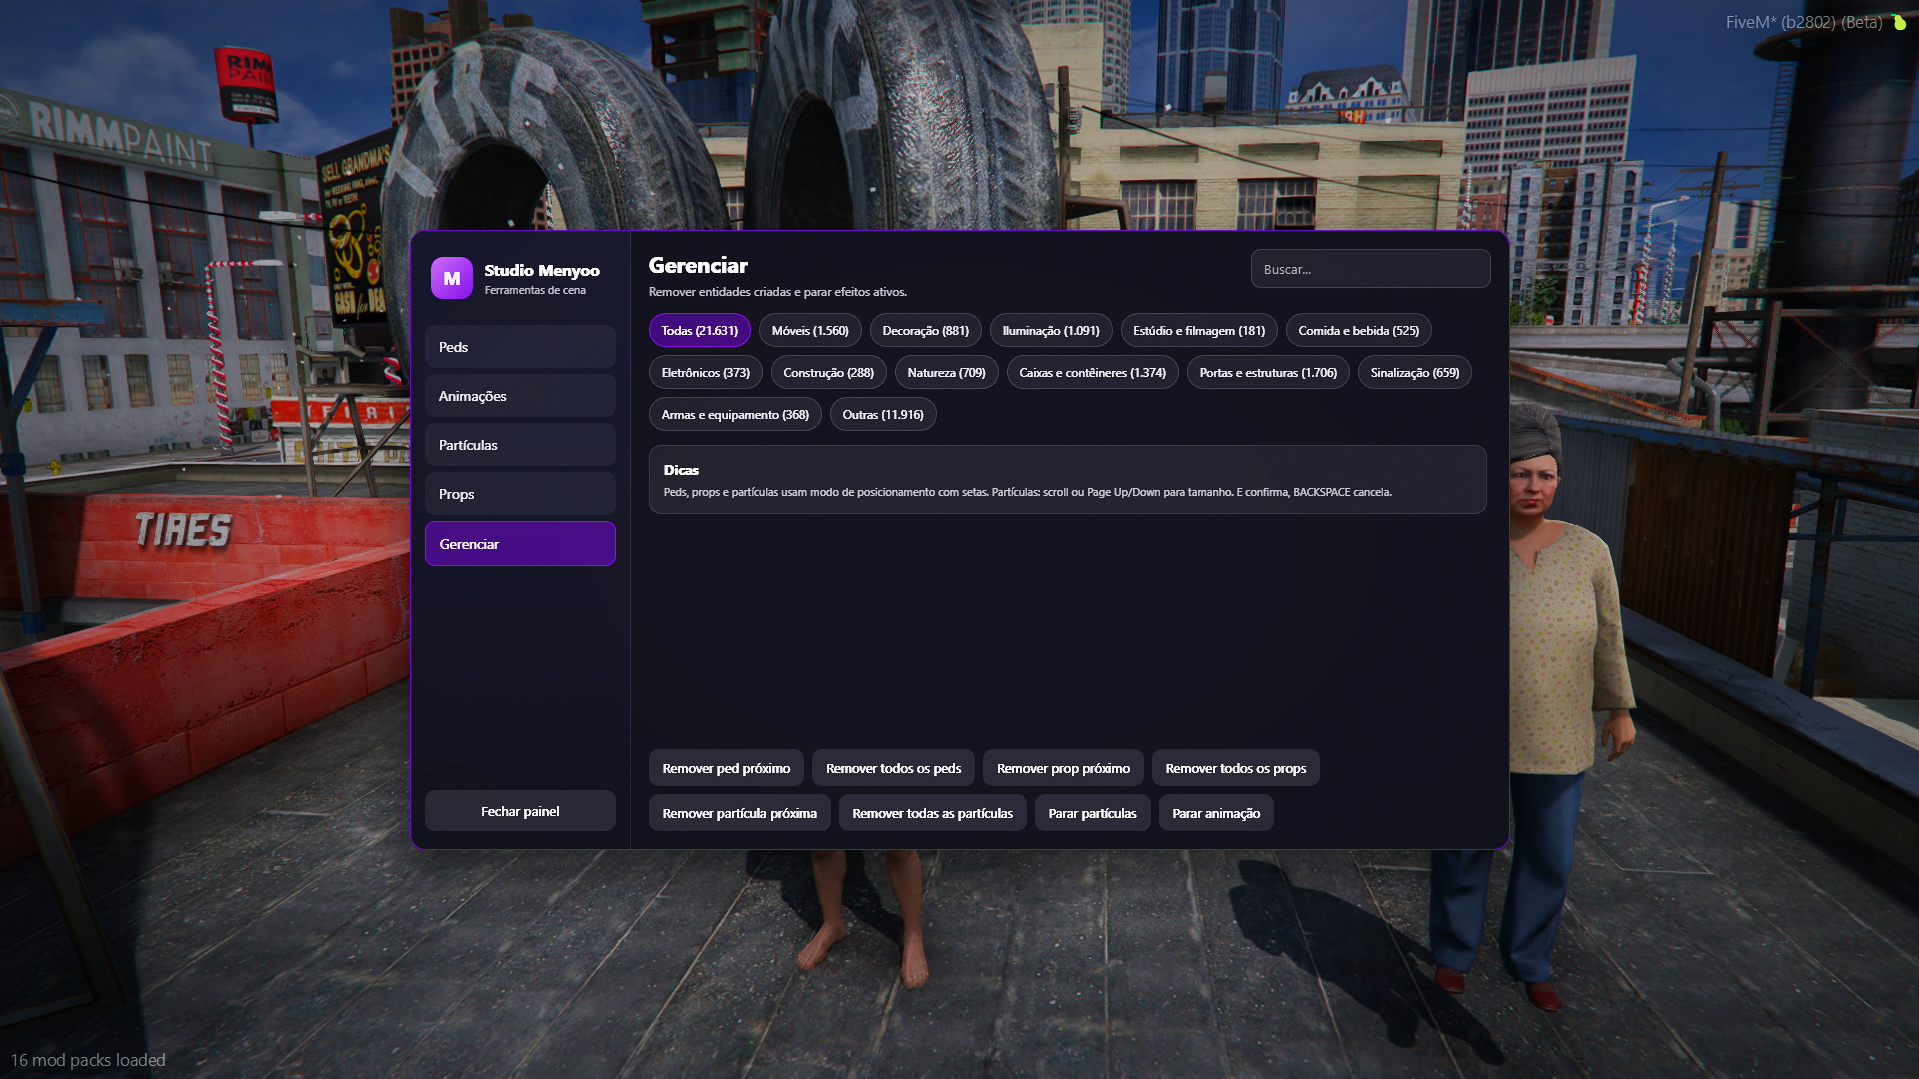Stop effects with Parar partículas

(x=1092, y=813)
